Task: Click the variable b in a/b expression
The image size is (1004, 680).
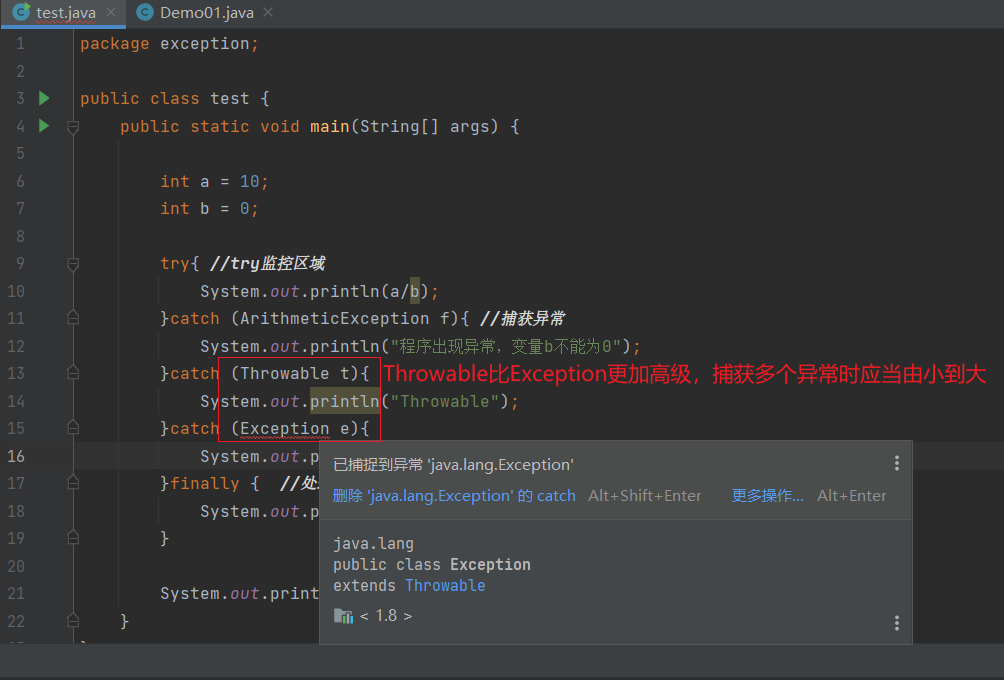Action: tap(414, 291)
